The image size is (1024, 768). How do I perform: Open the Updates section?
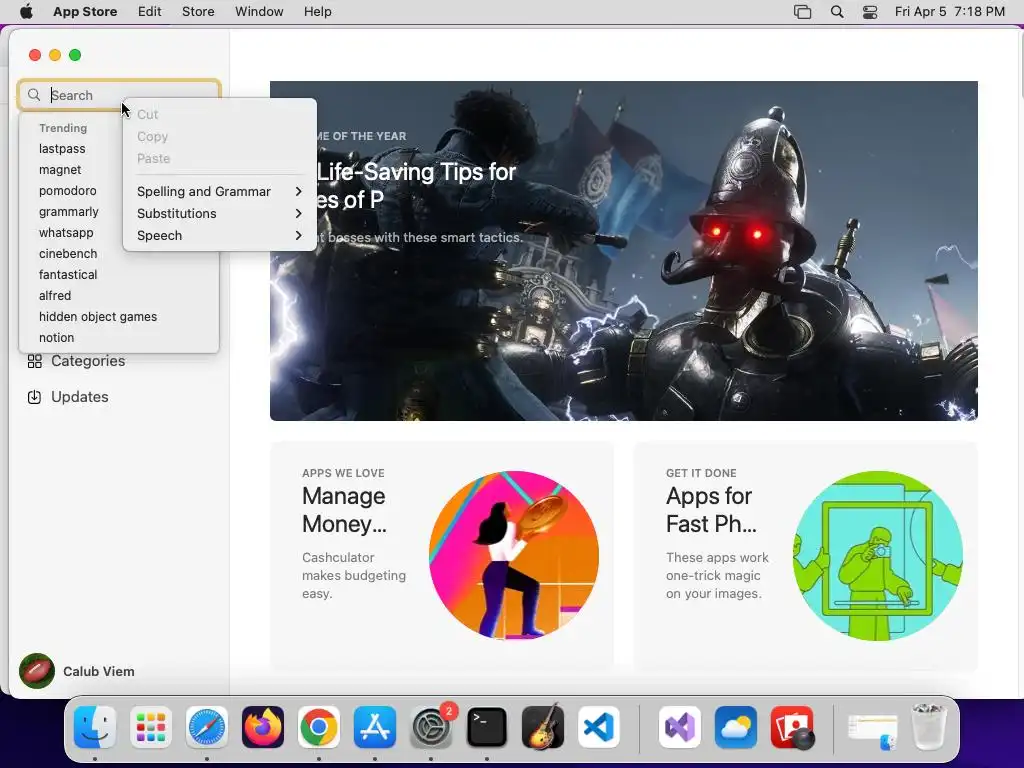click(80, 397)
